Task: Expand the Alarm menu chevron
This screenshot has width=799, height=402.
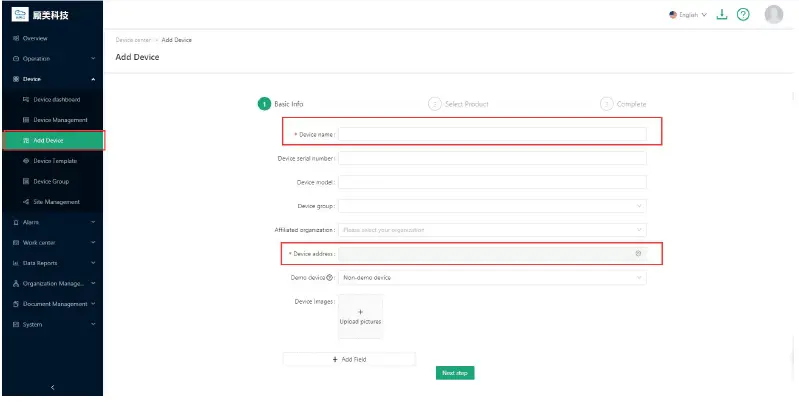Action: [93, 222]
